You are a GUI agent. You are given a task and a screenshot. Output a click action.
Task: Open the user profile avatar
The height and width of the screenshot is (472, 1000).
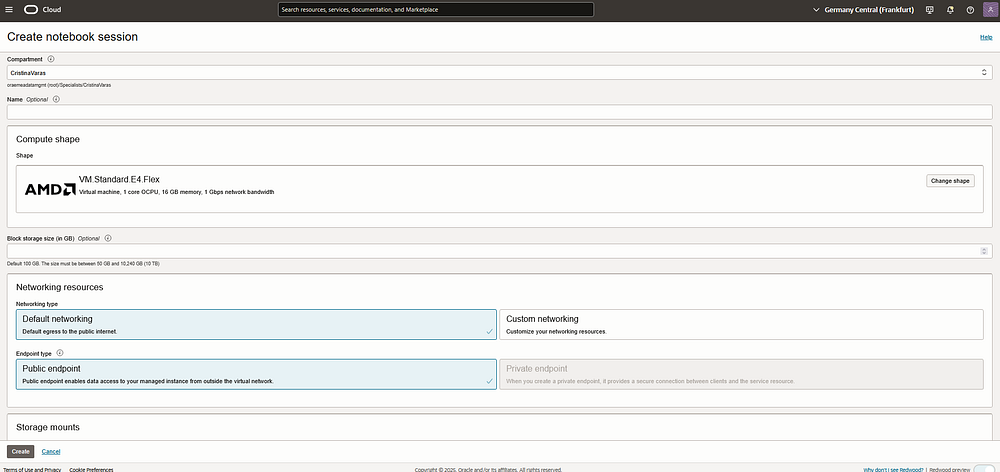point(990,10)
